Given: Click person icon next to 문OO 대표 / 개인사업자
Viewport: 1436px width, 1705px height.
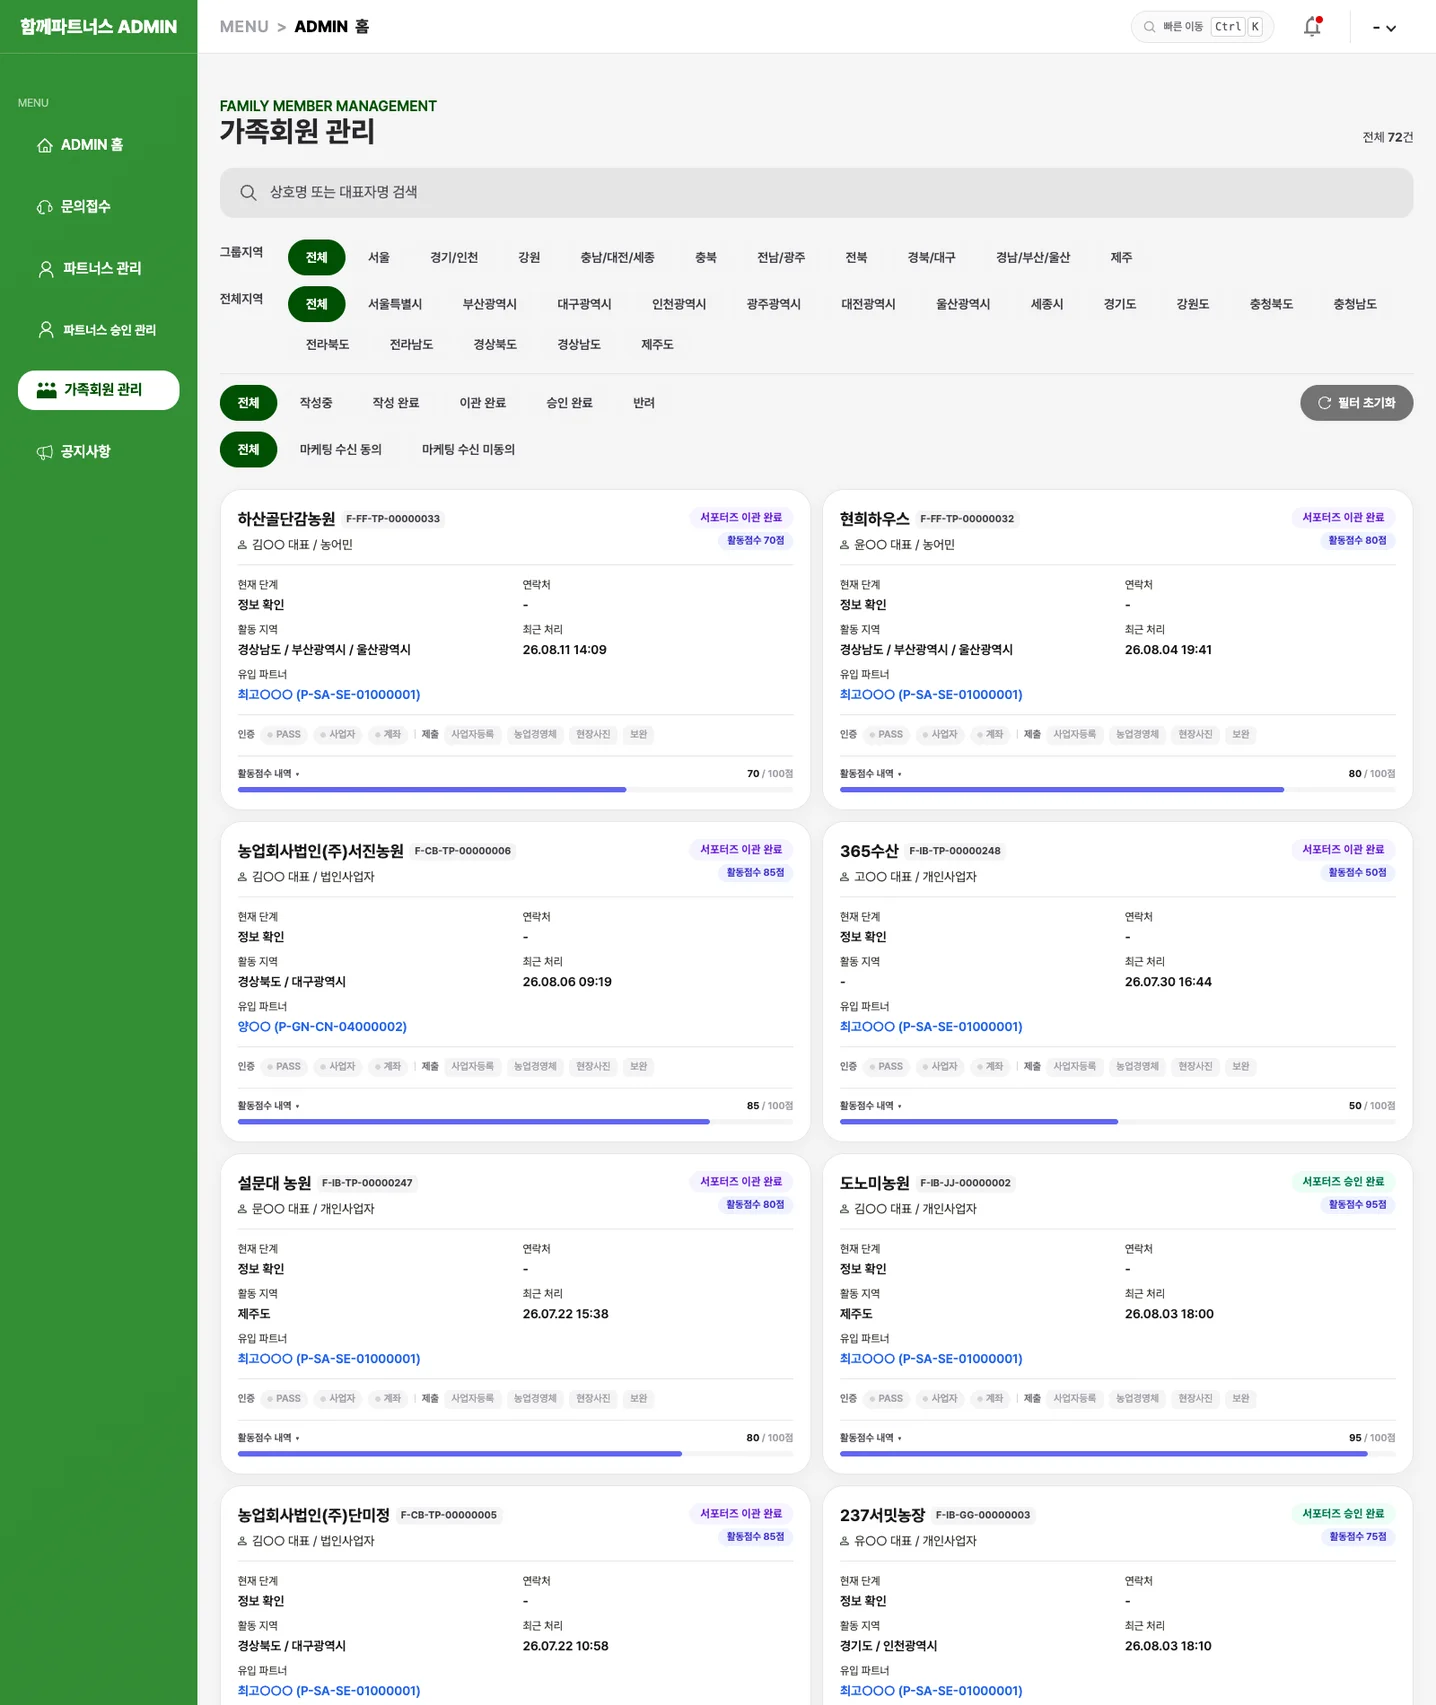Looking at the screenshot, I should pos(242,1209).
